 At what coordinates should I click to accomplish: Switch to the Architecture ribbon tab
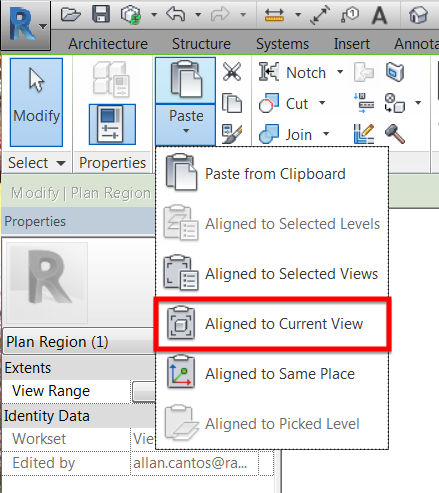click(x=108, y=44)
